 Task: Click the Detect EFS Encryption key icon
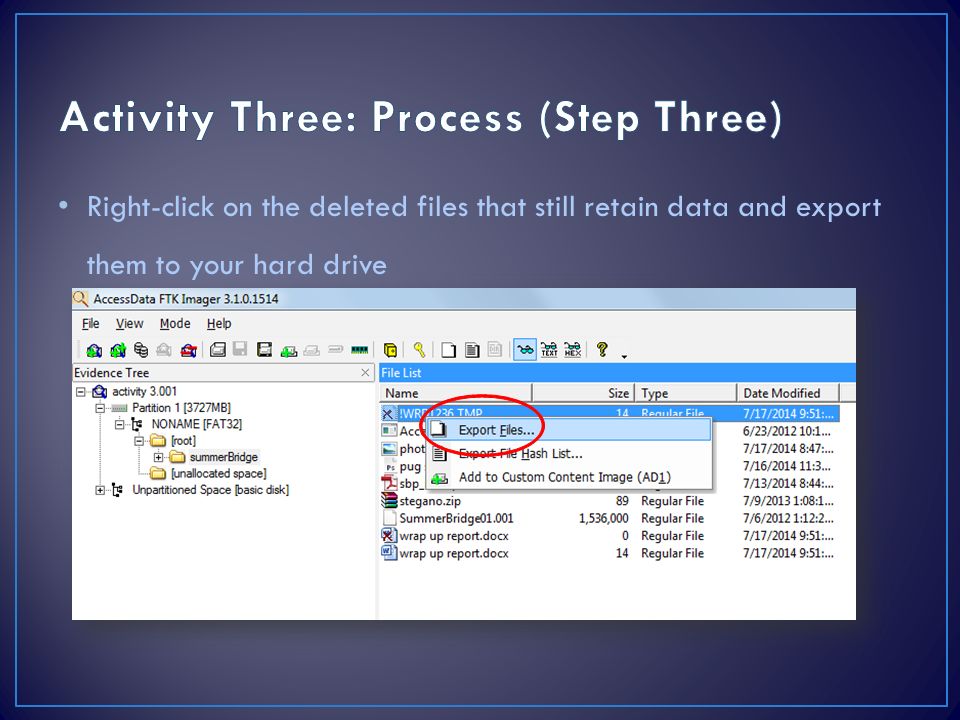[419, 350]
